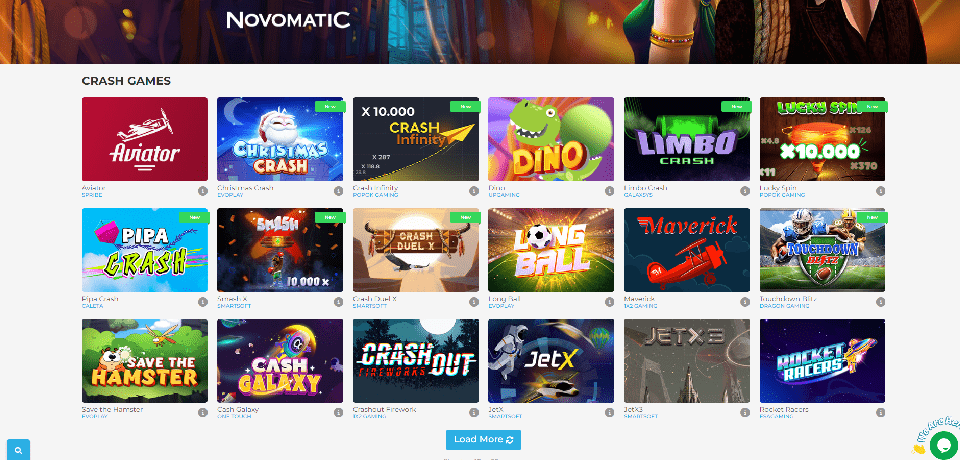
Task: Select the Pipa Crash game thumbnail
Action: [144, 250]
